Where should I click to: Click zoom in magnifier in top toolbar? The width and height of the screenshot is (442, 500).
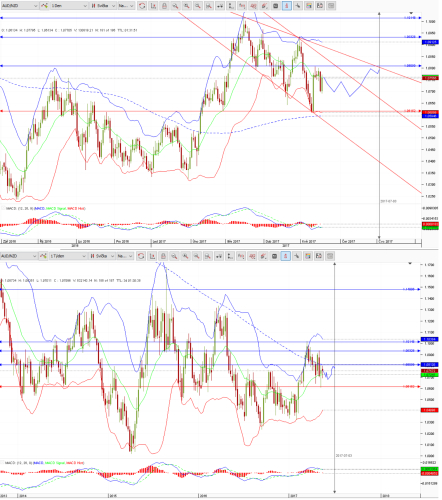[x=187, y=6]
